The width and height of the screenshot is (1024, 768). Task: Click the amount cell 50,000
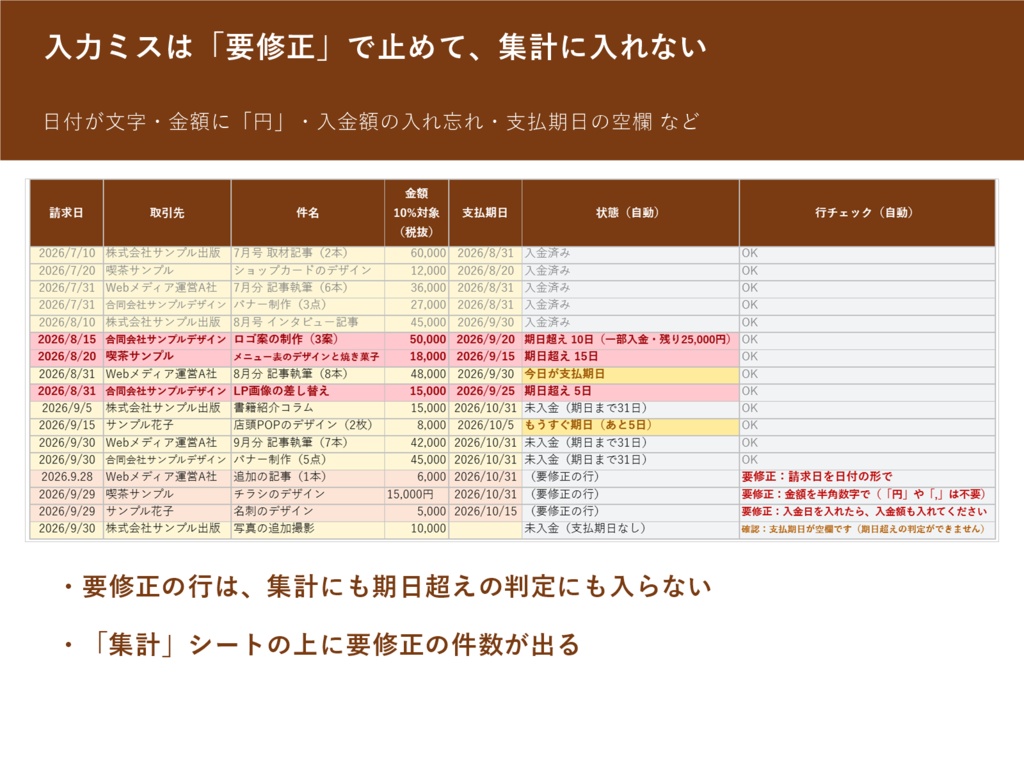tap(417, 340)
